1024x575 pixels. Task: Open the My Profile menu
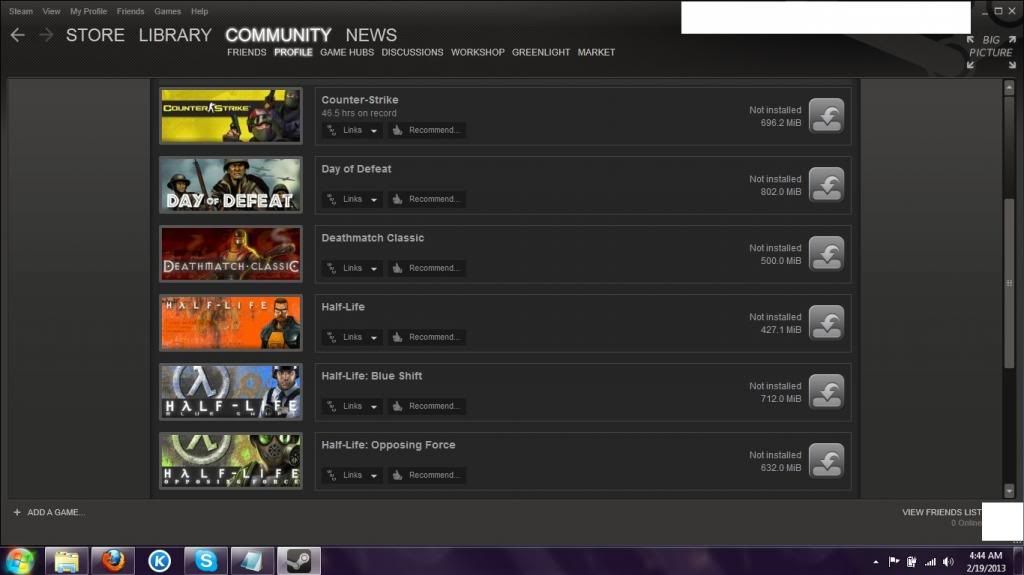pos(88,11)
